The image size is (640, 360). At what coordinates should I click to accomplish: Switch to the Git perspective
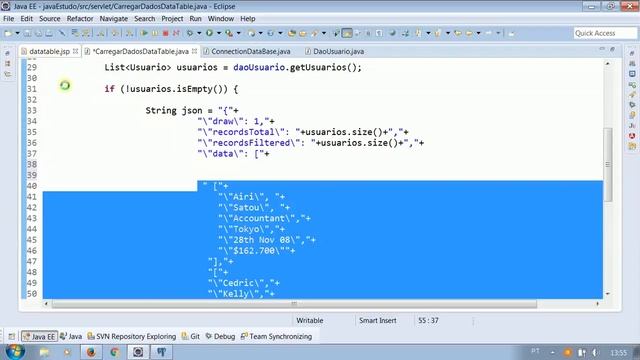point(191,336)
